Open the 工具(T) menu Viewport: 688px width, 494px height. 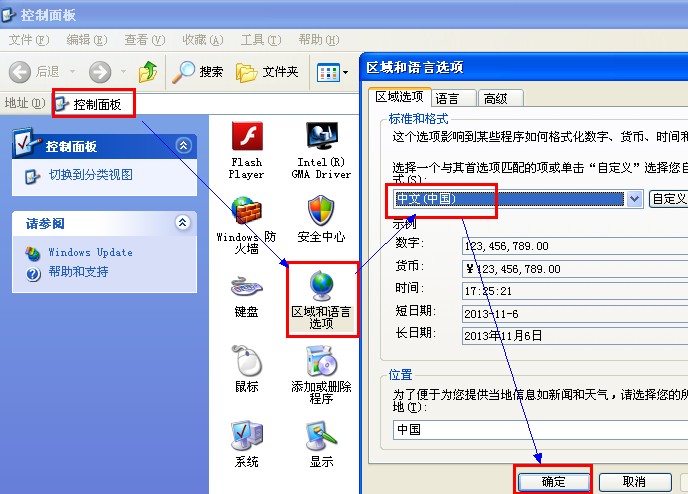pos(259,40)
